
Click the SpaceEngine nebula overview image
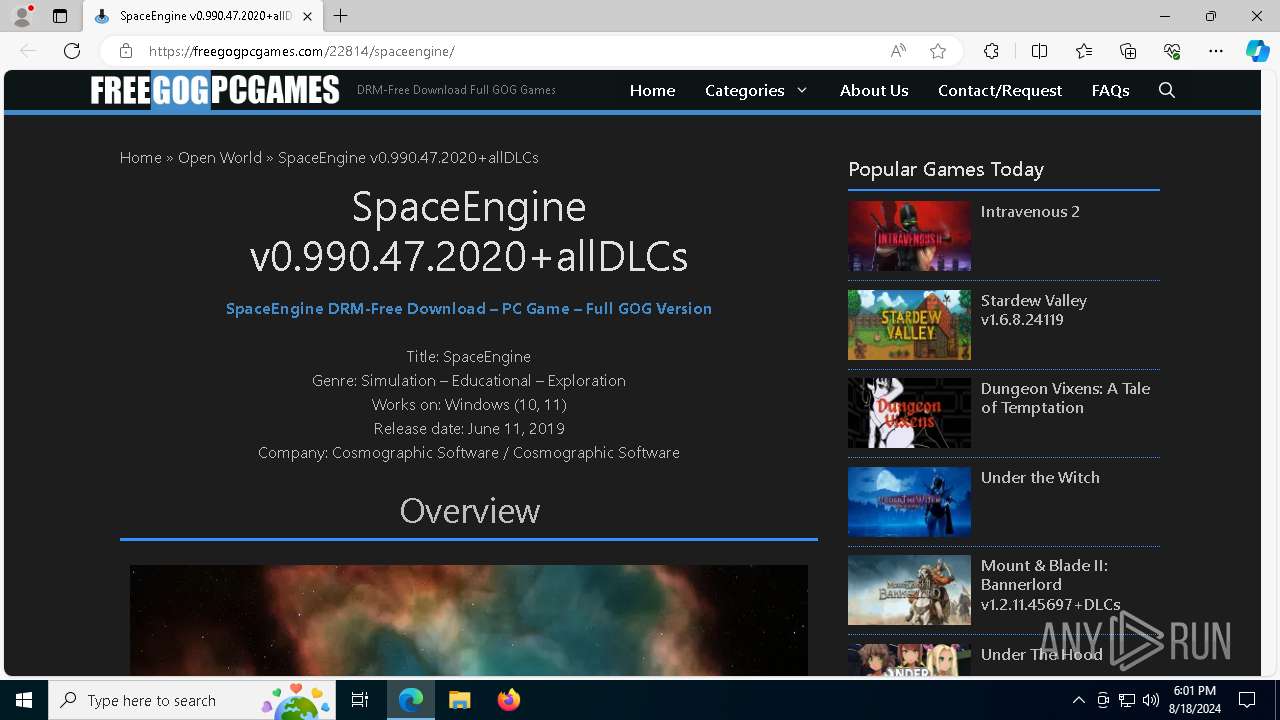[x=469, y=620]
